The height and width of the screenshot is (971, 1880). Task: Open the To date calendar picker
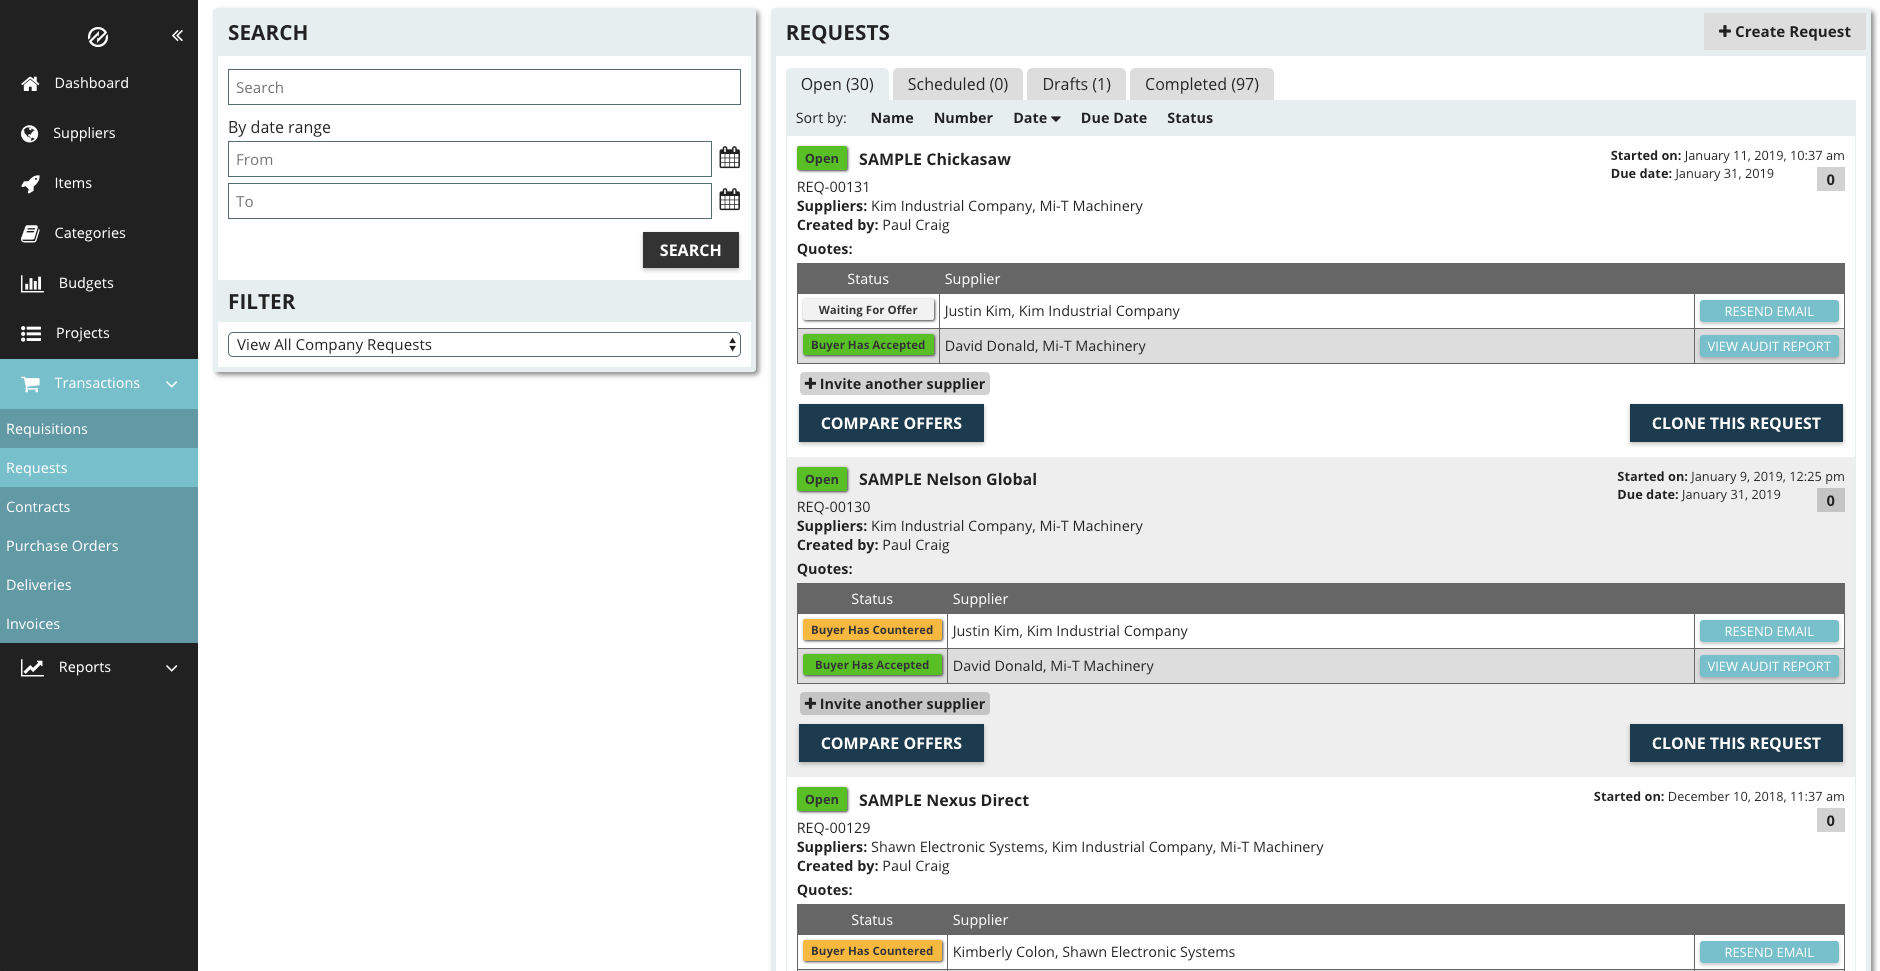pos(730,199)
